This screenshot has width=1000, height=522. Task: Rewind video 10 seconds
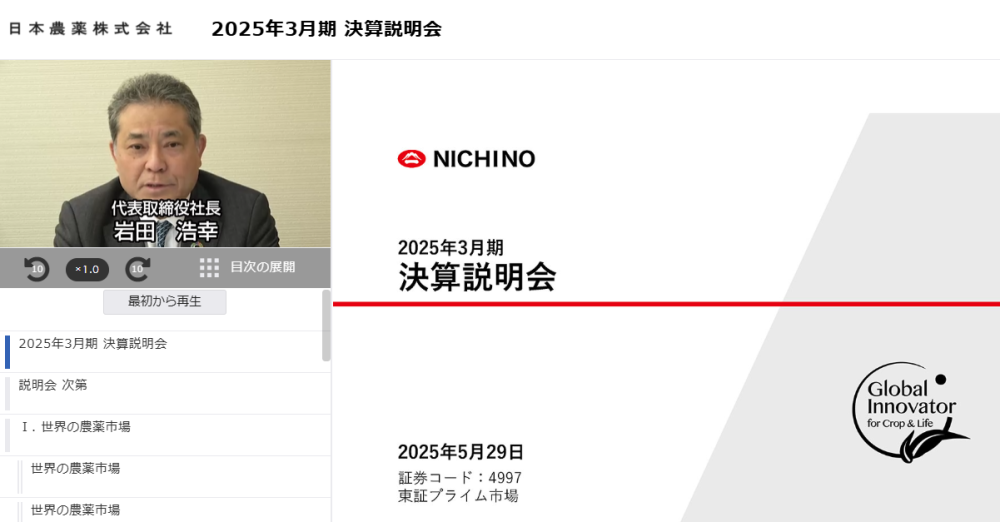click(x=36, y=269)
